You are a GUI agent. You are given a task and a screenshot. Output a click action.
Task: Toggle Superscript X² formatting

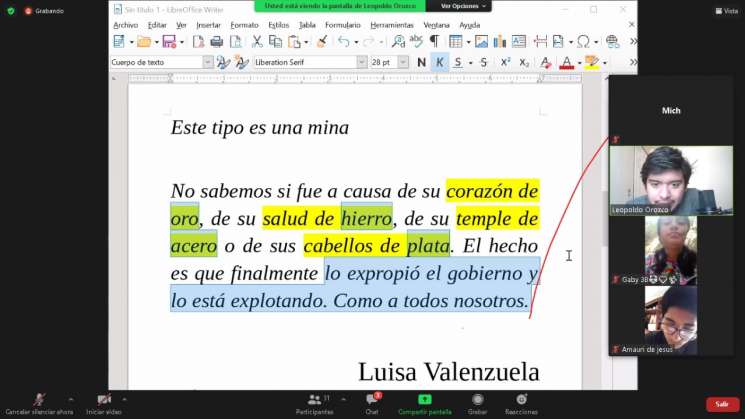click(506, 62)
